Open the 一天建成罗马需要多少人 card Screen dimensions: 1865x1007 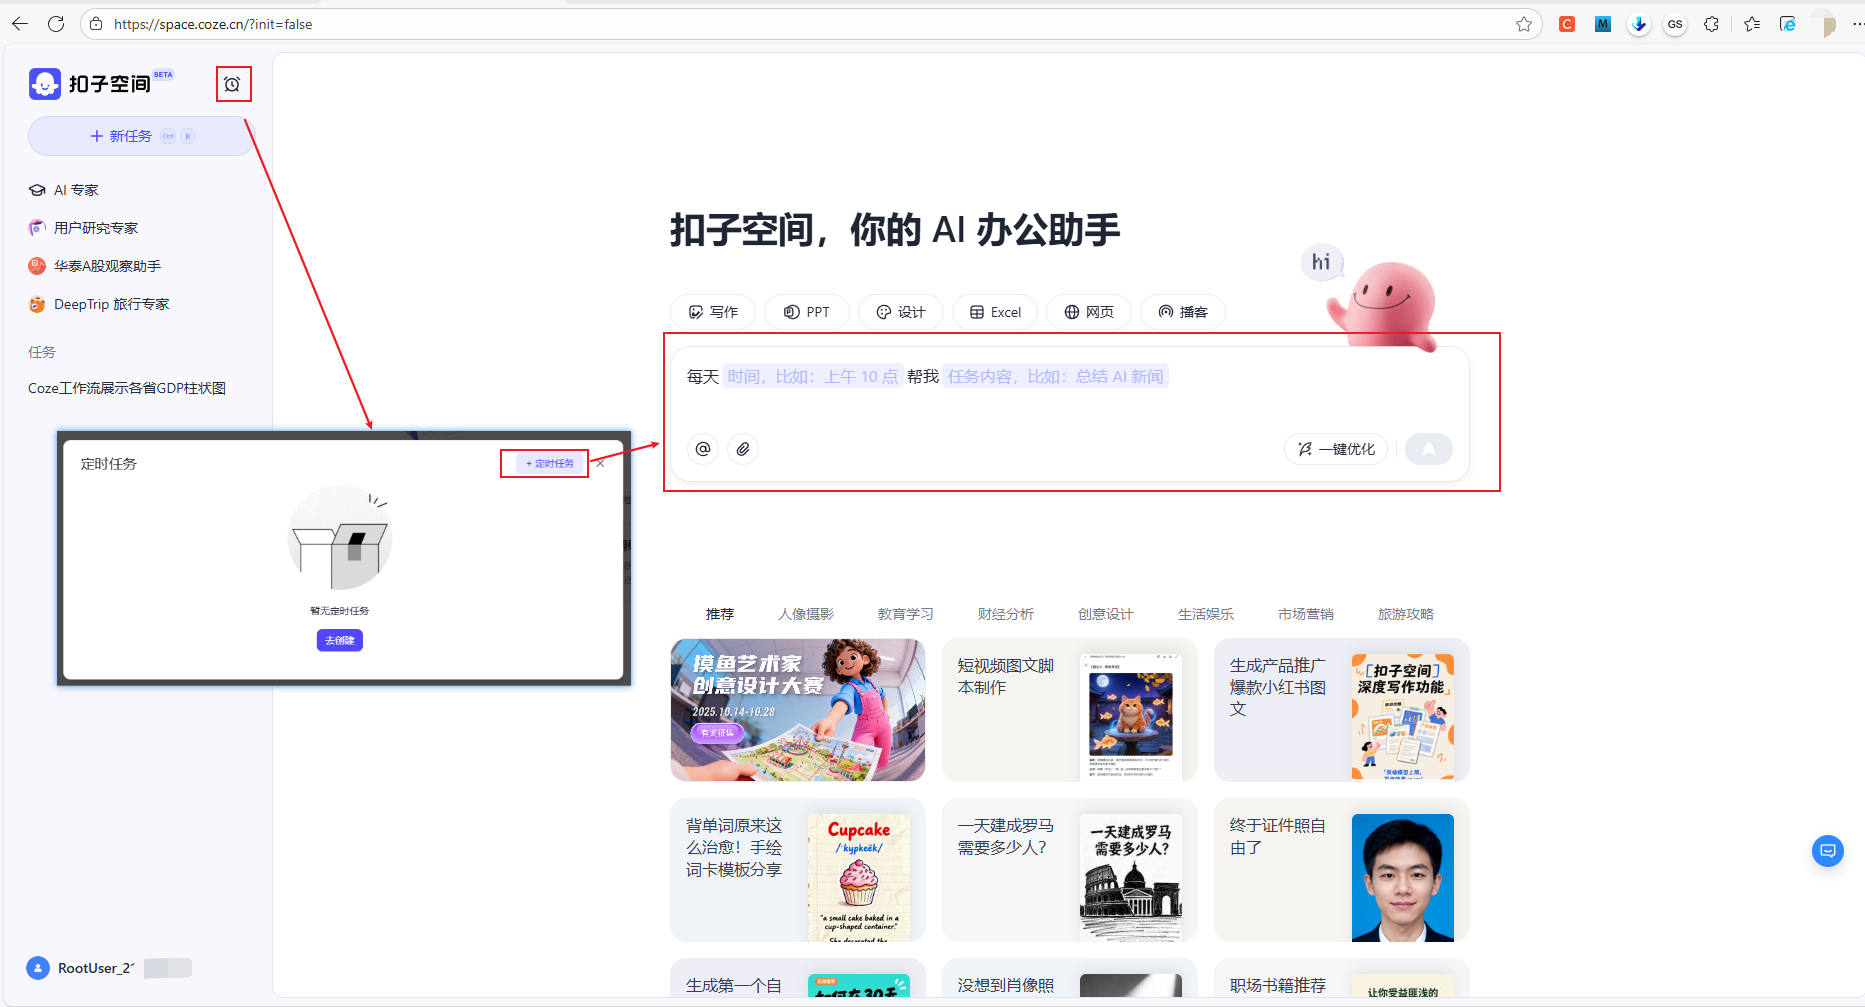click(x=1070, y=870)
